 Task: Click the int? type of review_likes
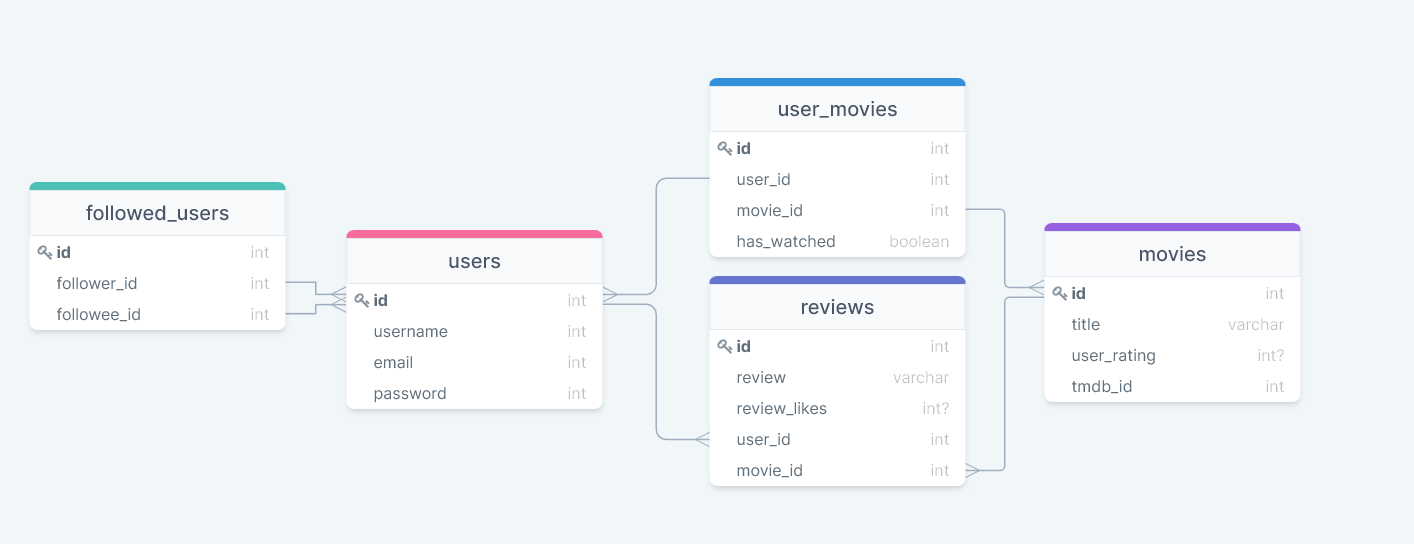[x=936, y=409]
